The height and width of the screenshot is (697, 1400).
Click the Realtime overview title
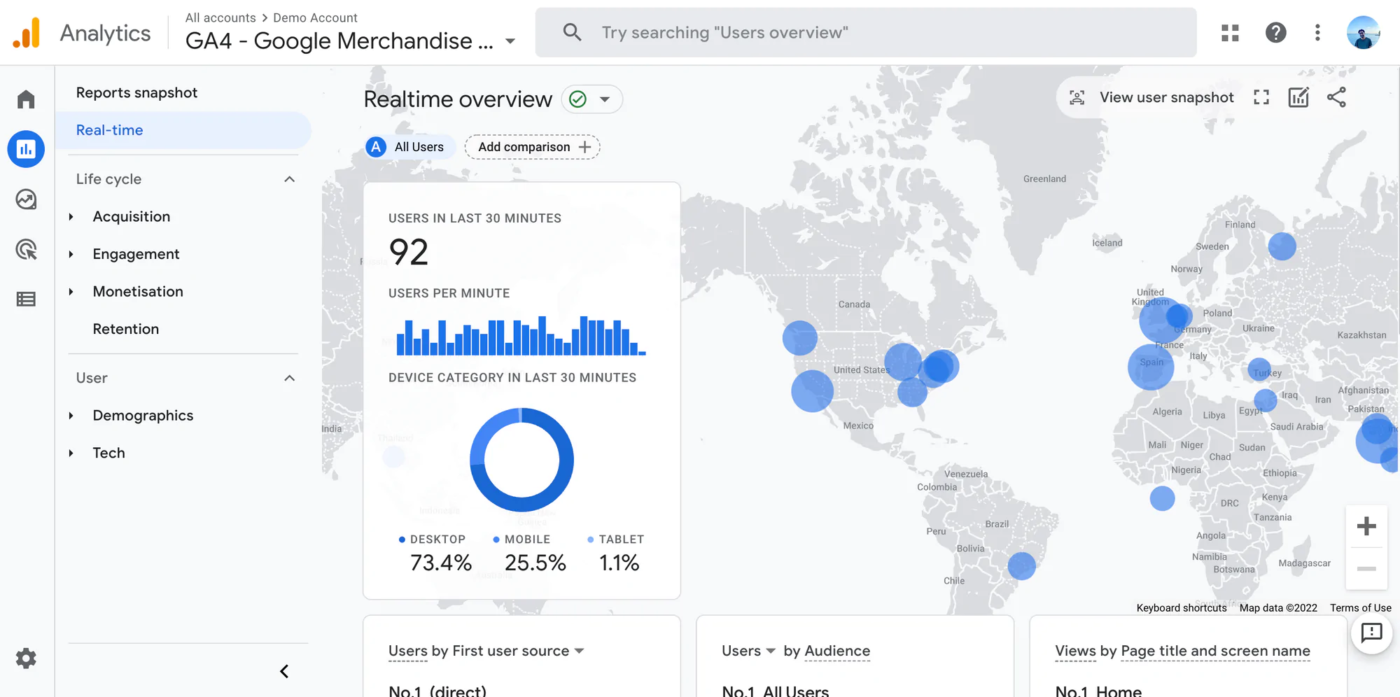(458, 99)
